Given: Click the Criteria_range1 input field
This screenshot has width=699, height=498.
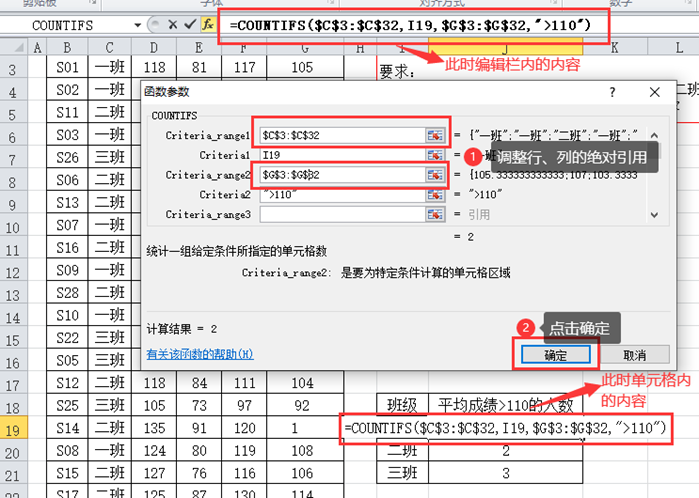Looking at the screenshot, I should click(342, 135).
